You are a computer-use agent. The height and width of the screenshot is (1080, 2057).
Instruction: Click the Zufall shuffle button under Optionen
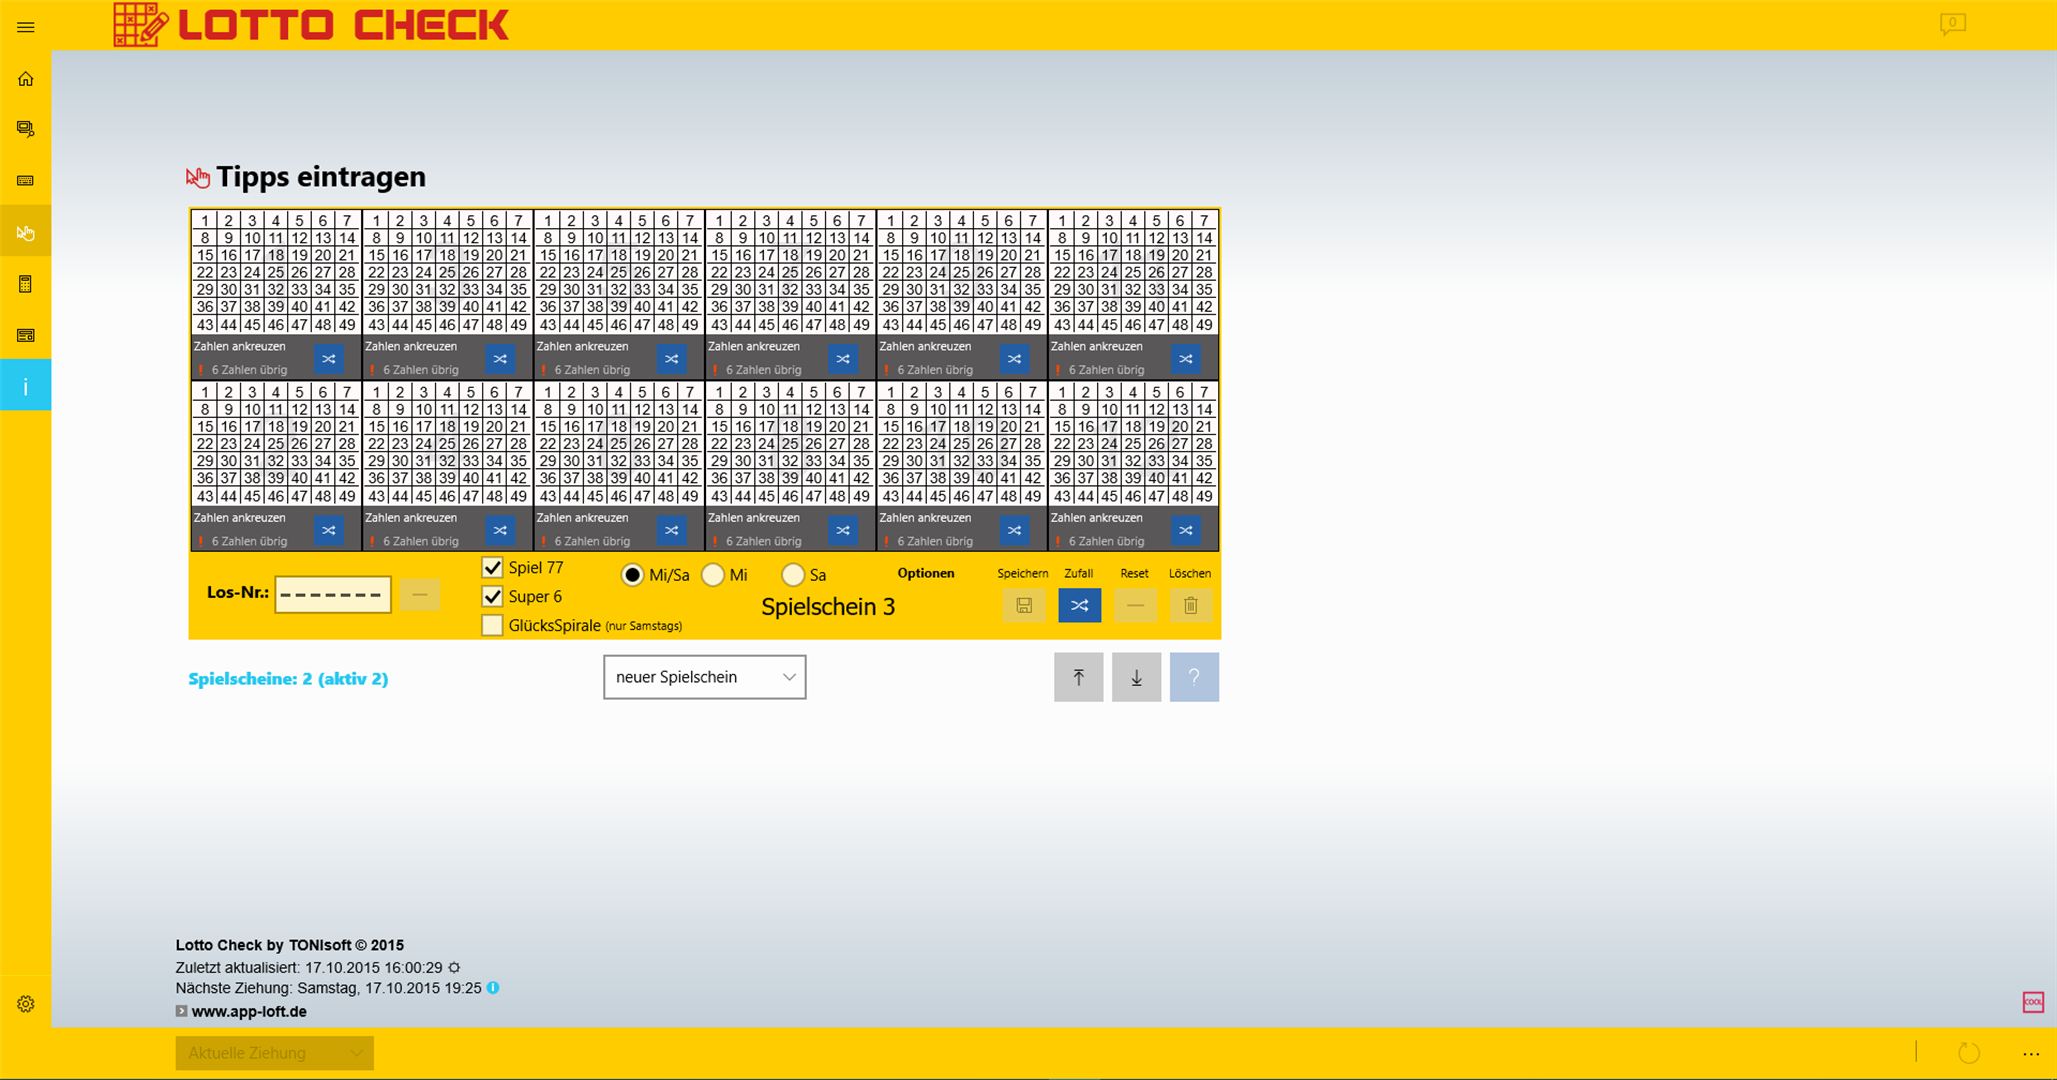pos(1079,605)
